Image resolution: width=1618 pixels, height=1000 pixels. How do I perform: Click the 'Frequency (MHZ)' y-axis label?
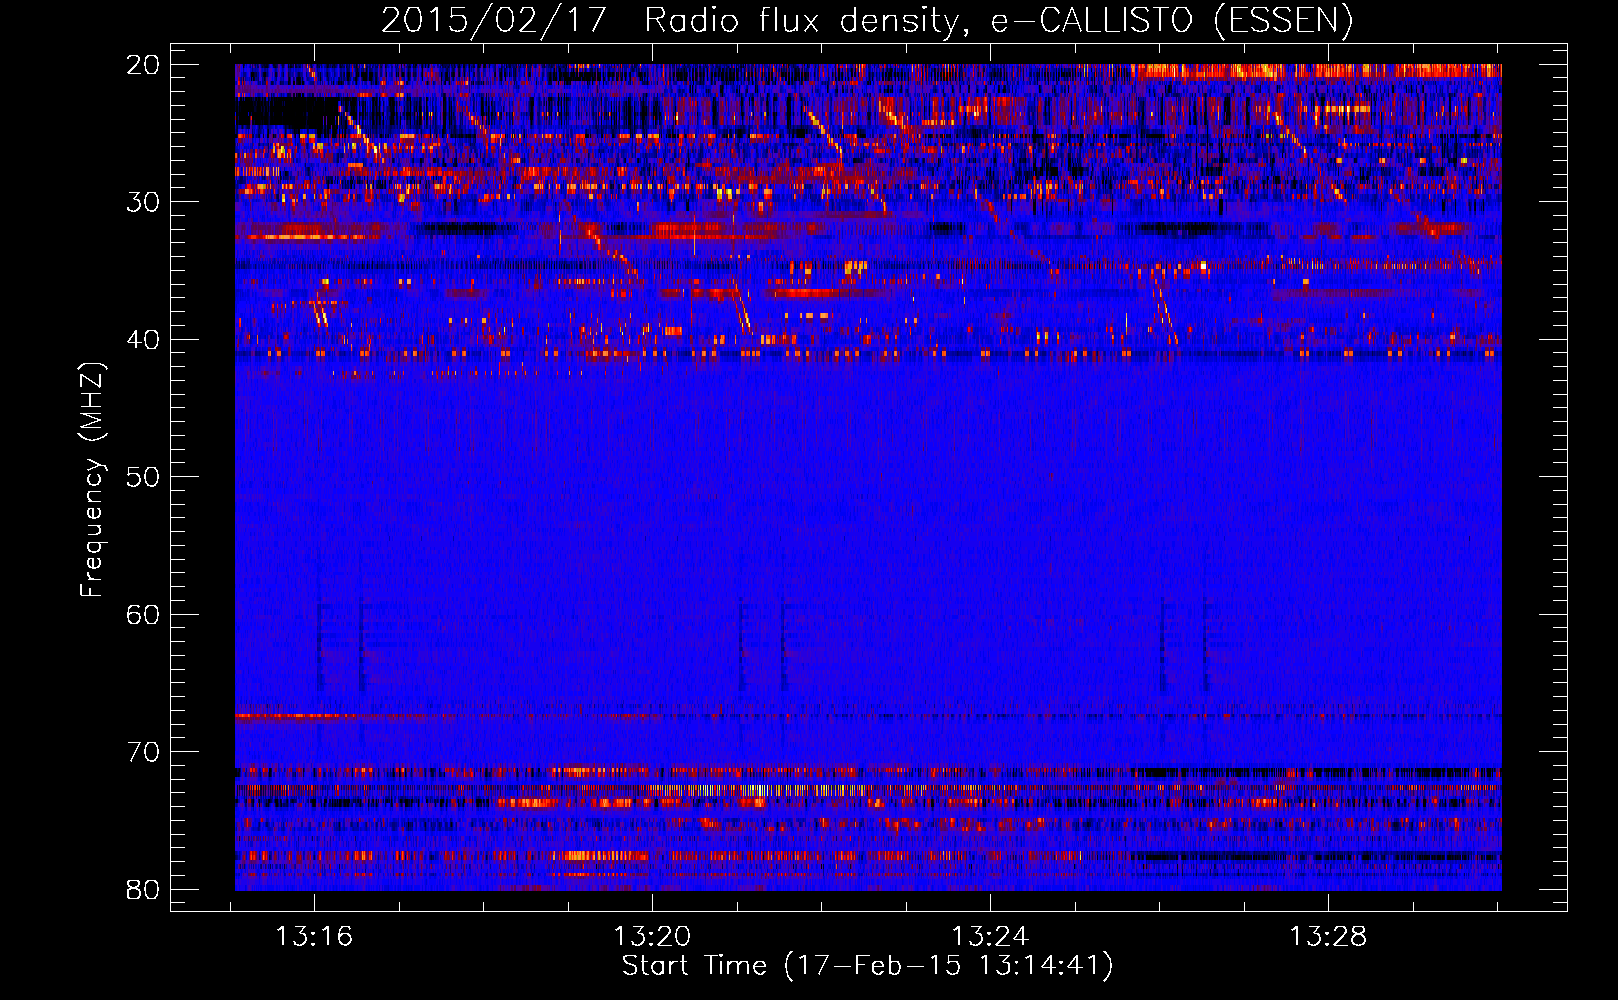click(x=92, y=480)
